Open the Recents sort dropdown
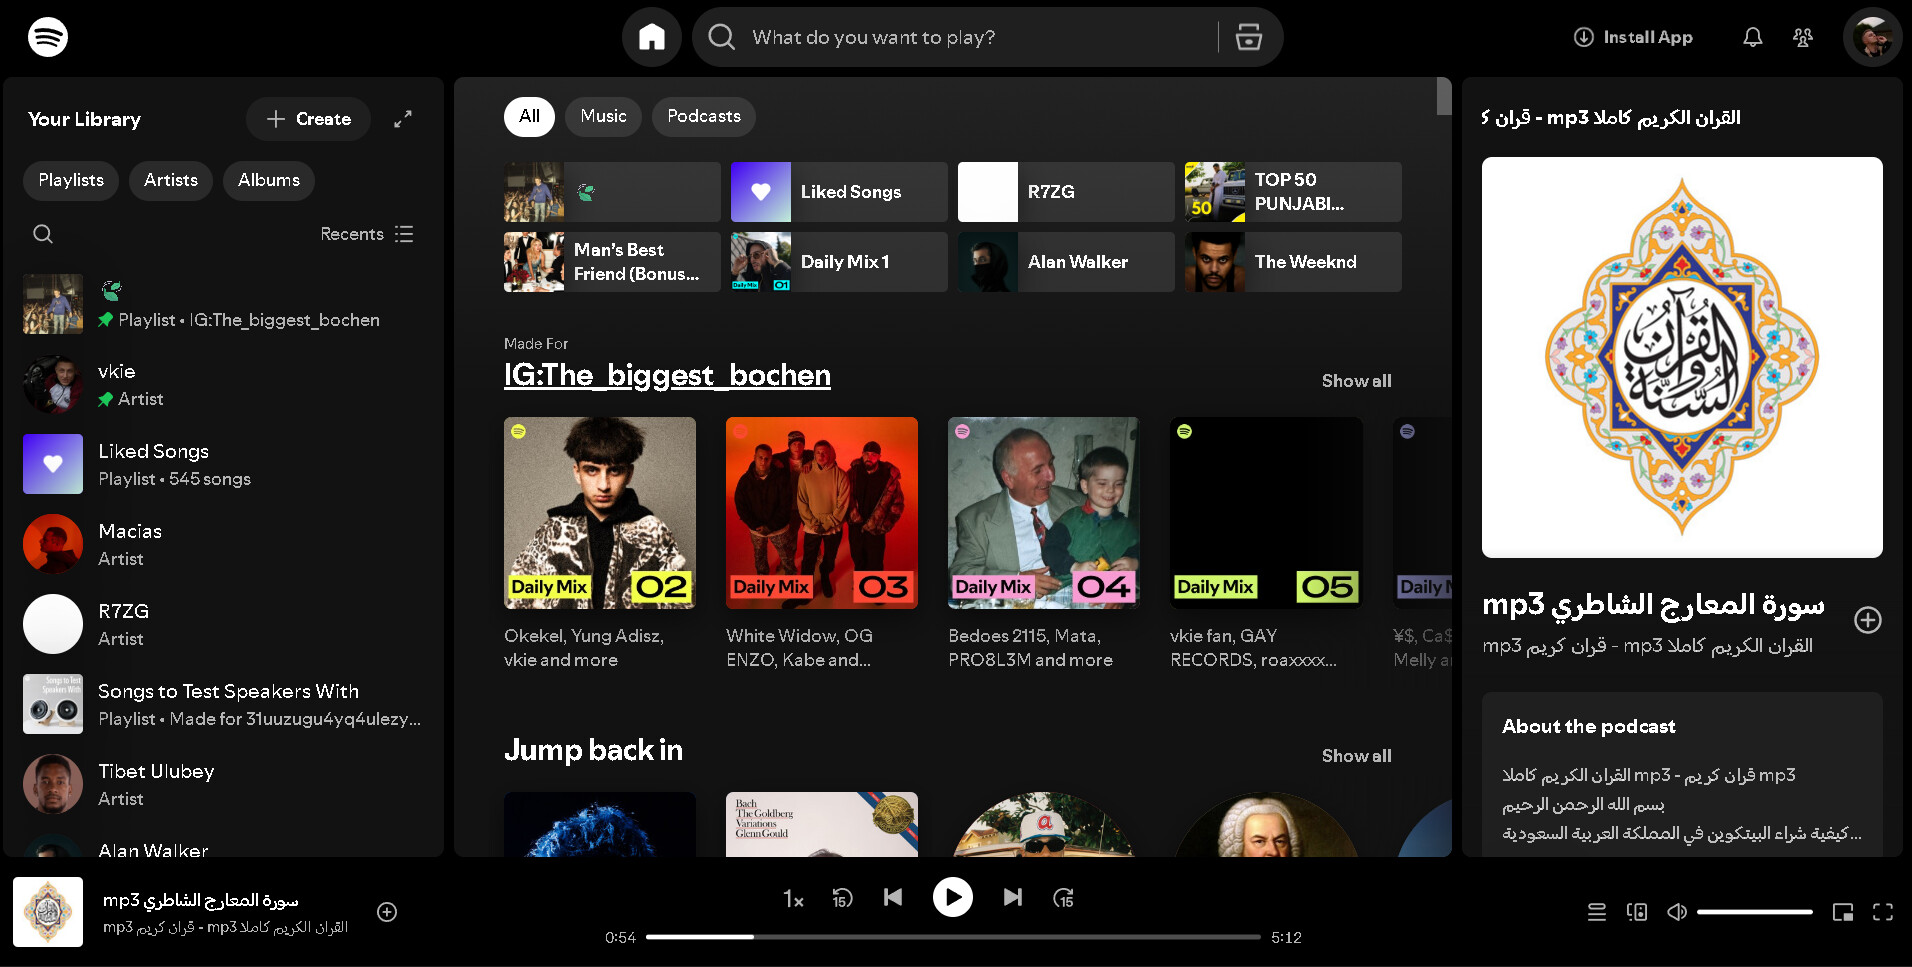This screenshot has width=1912, height=967. 366,234
